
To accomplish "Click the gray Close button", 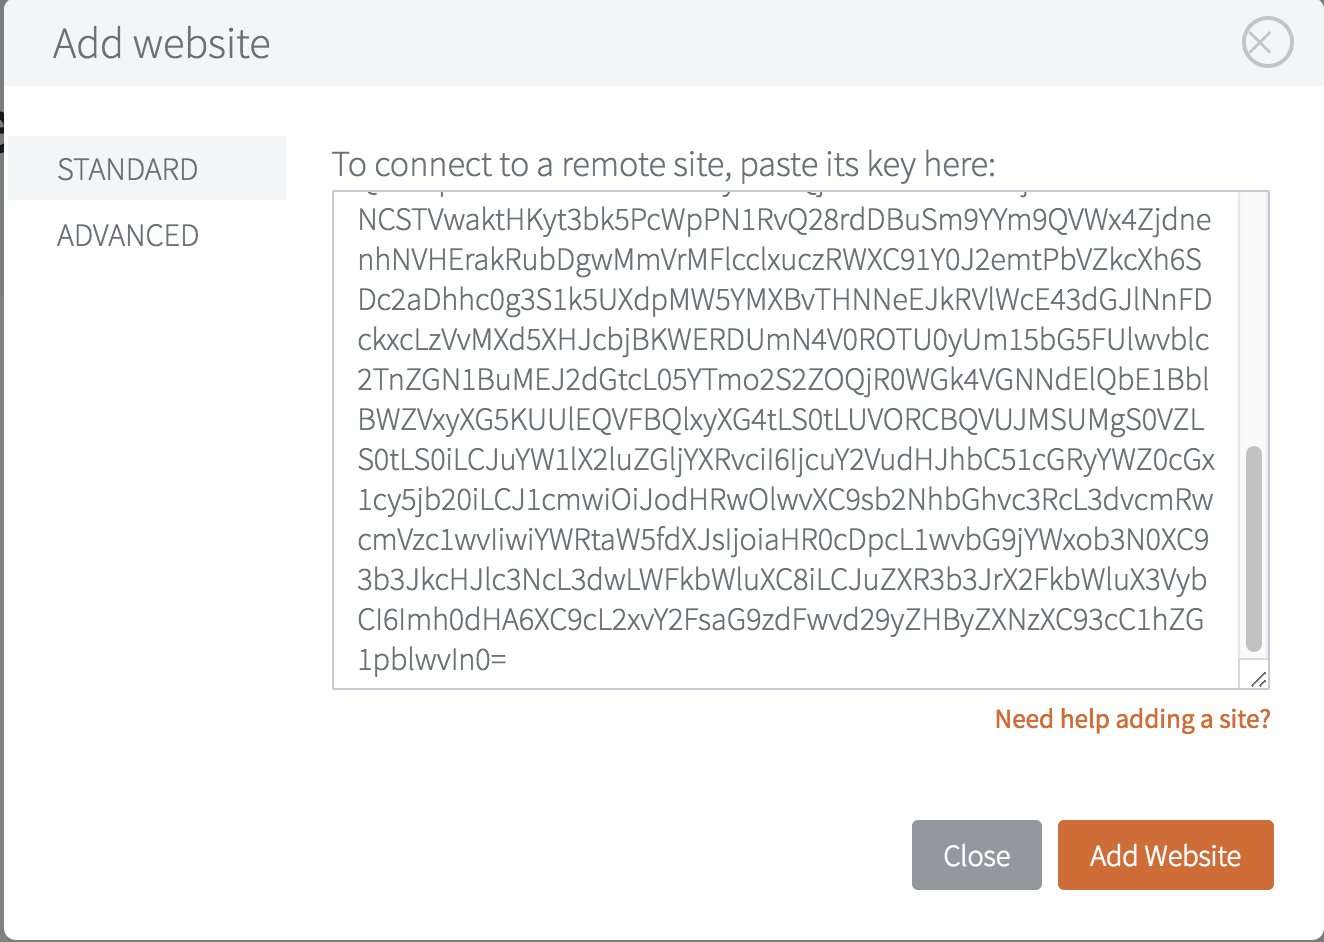I will click(x=977, y=855).
